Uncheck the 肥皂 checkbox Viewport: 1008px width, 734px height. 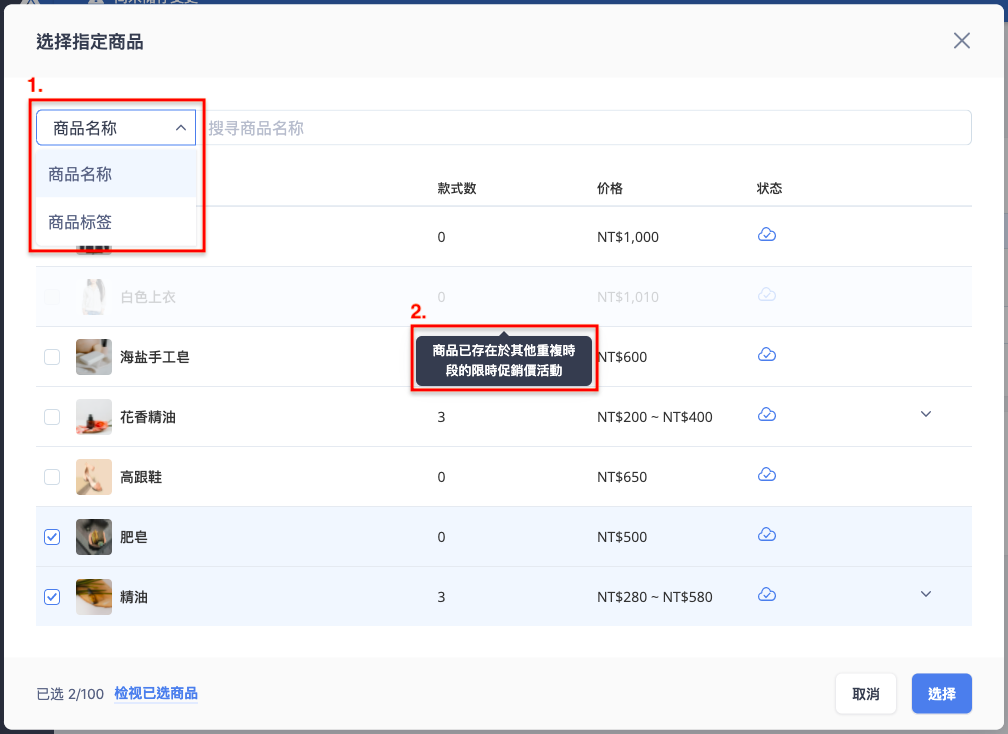coord(52,537)
